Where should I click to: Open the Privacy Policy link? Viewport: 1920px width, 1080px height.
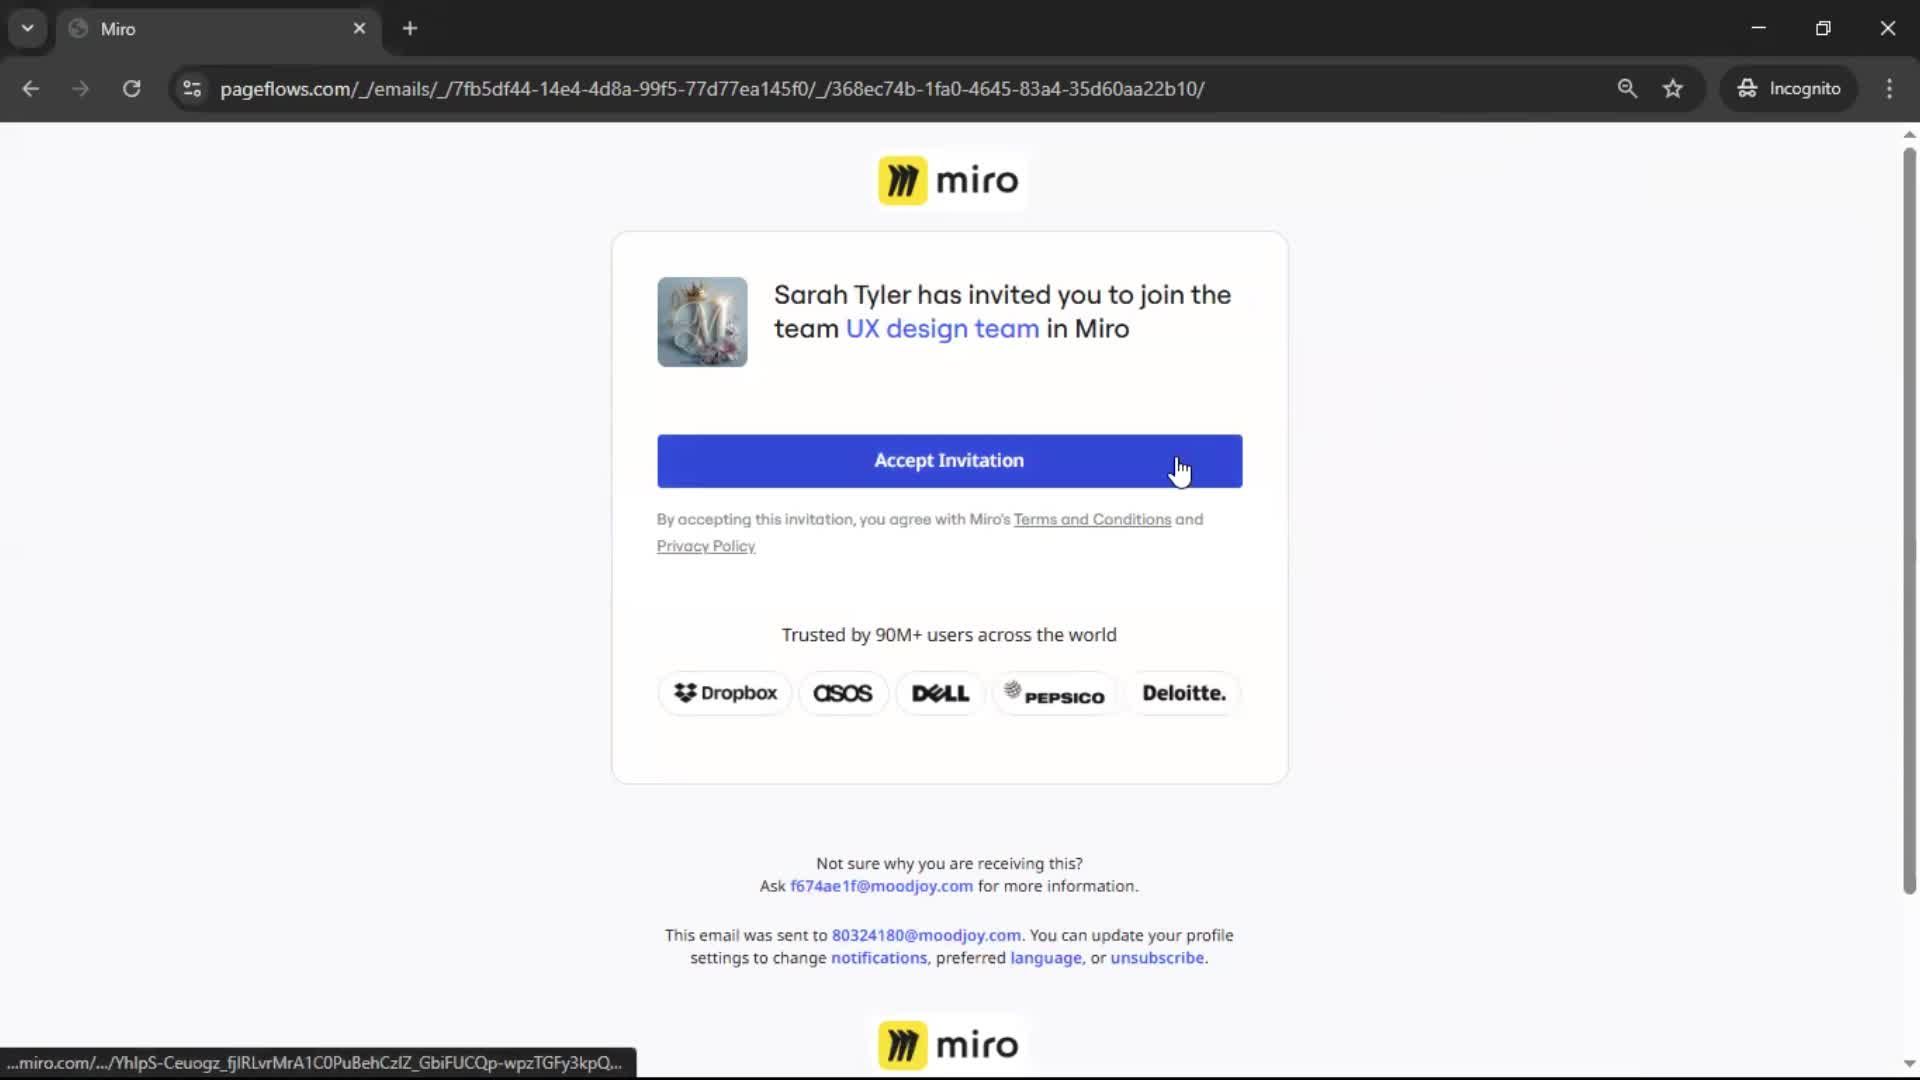706,546
